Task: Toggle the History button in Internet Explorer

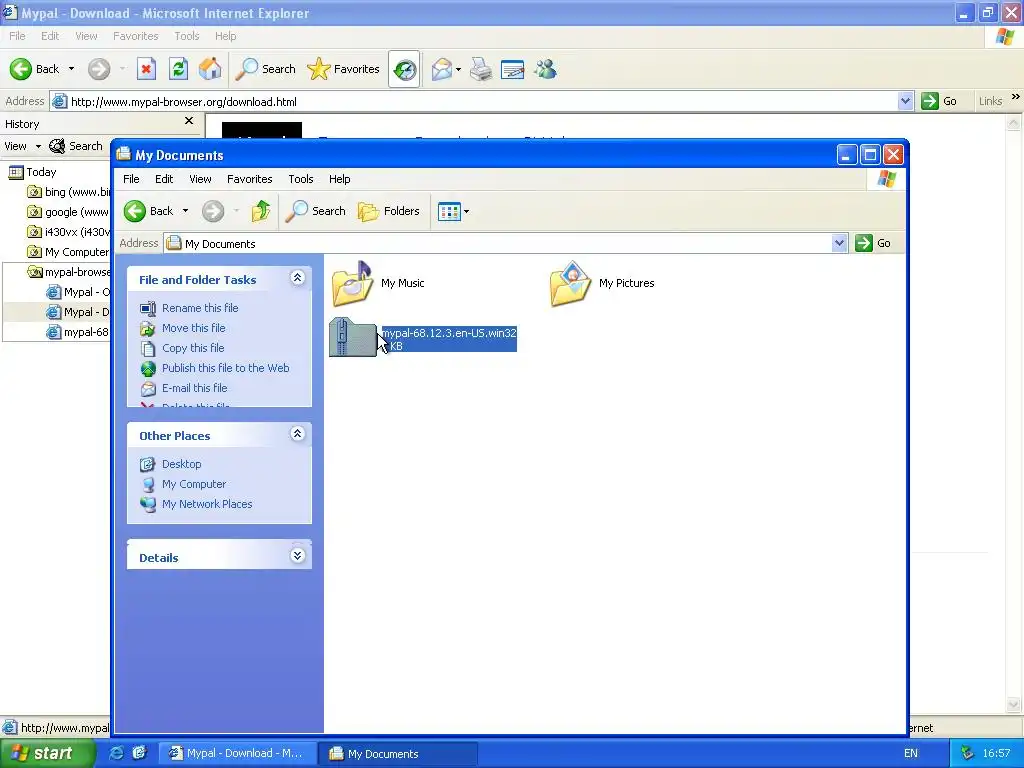Action: [404, 69]
